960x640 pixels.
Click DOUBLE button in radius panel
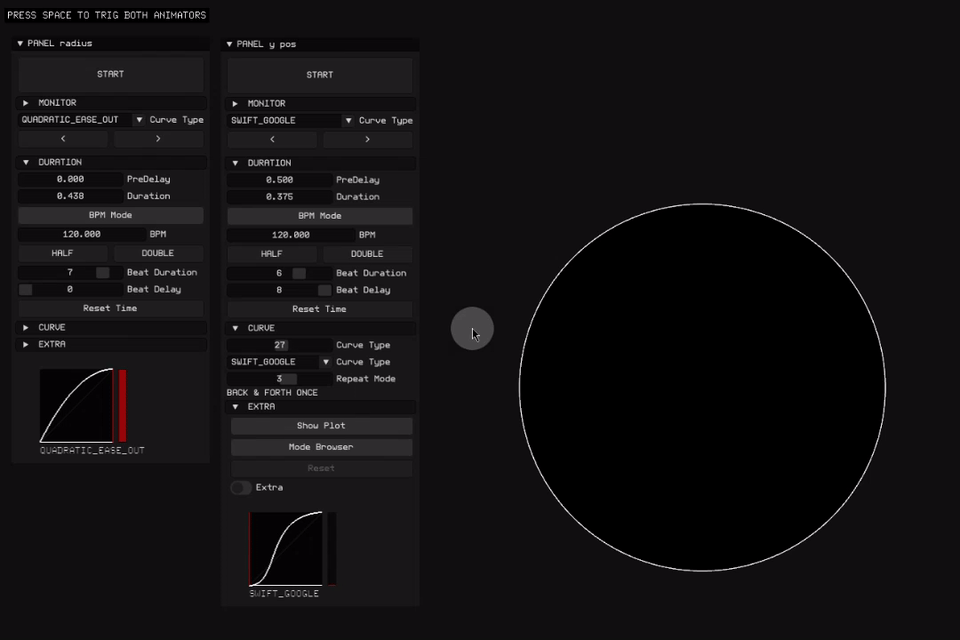159,253
